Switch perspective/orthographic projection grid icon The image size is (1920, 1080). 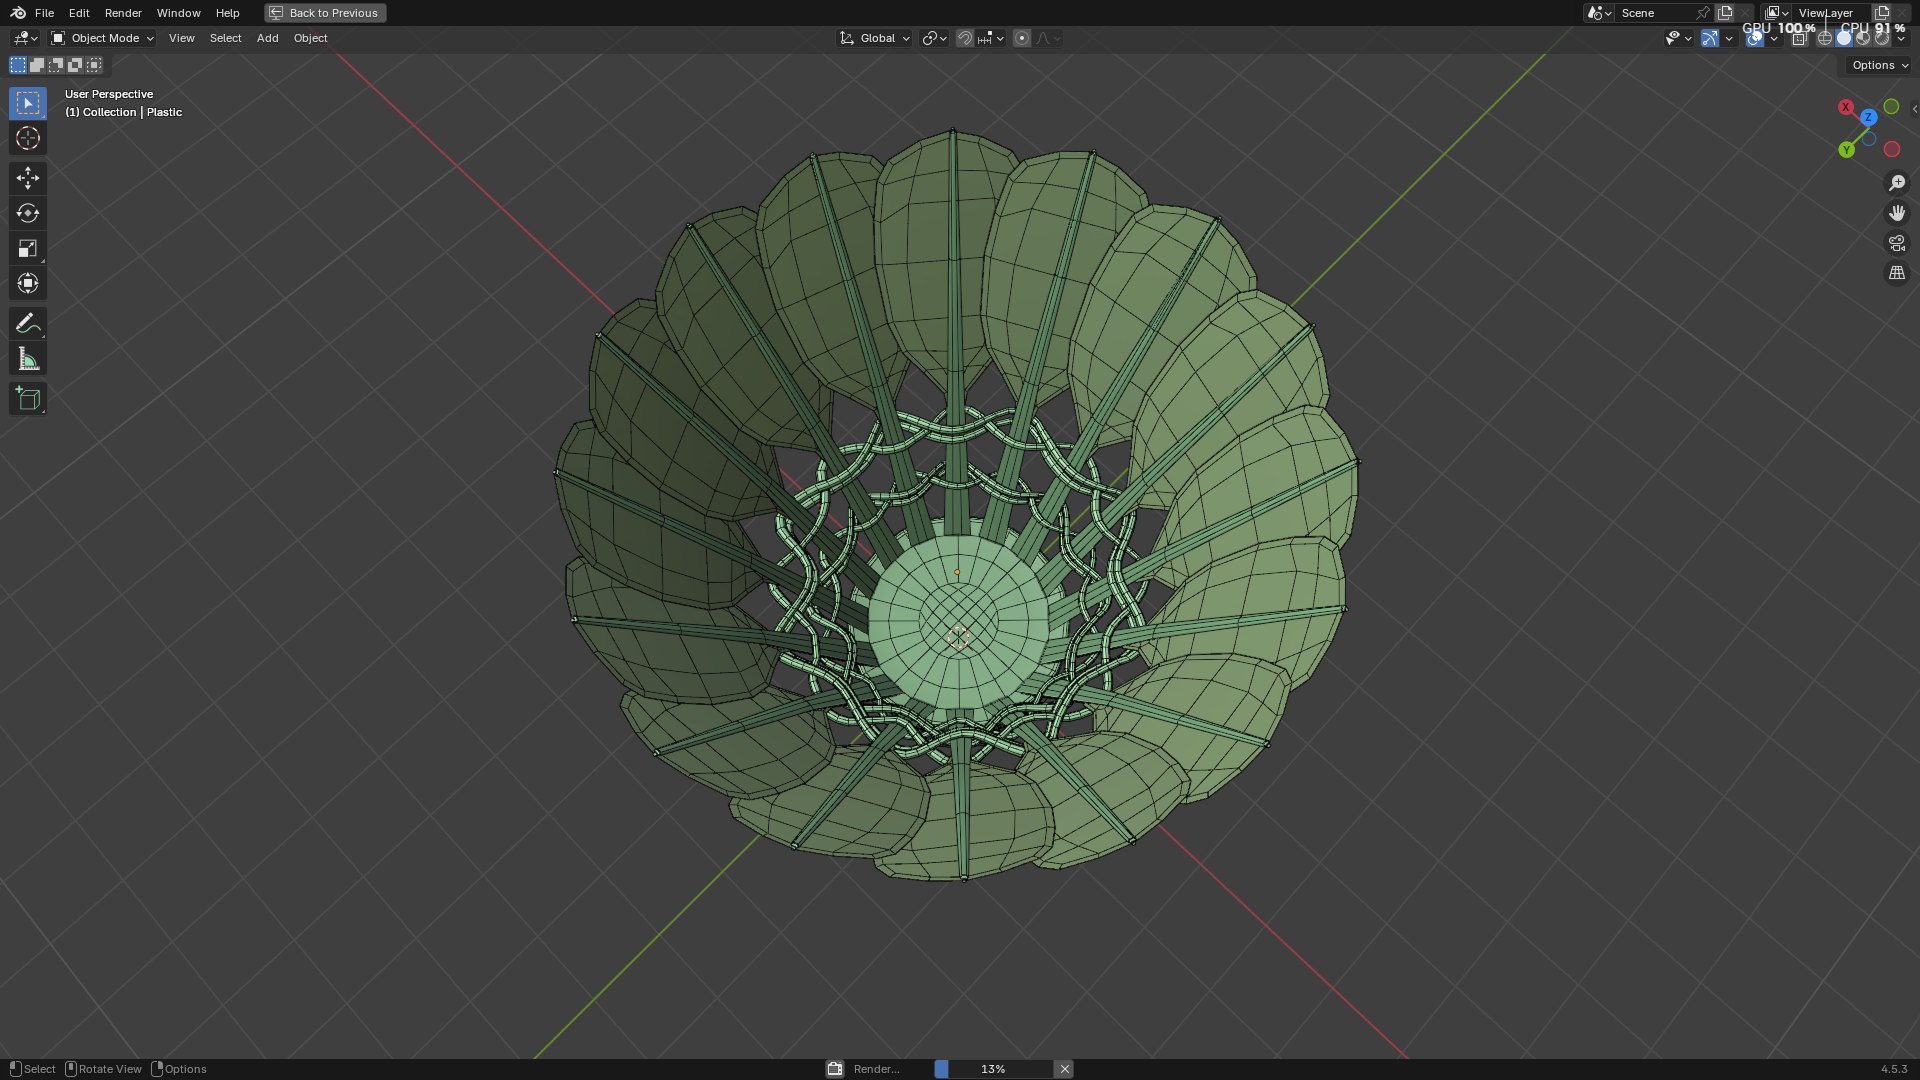tap(1897, 273)
